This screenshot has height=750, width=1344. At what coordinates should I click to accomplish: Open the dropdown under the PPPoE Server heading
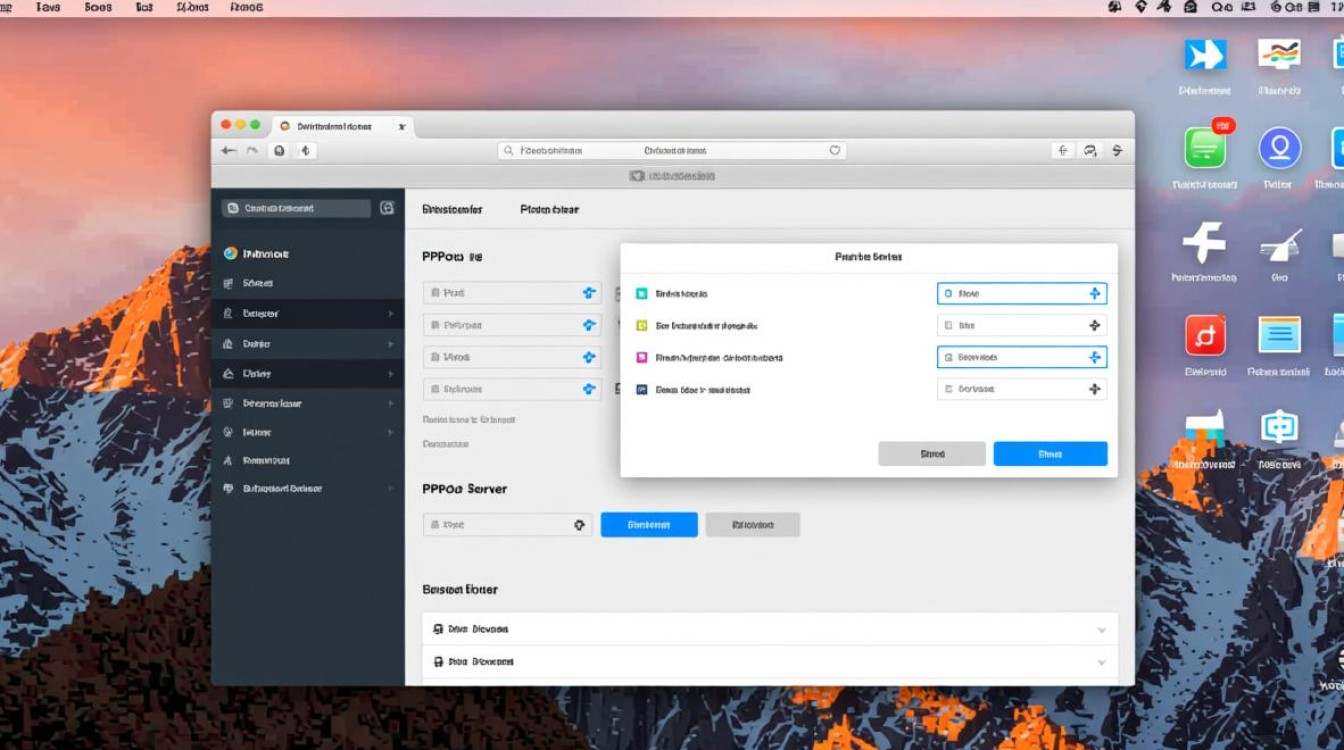(507, 524)
